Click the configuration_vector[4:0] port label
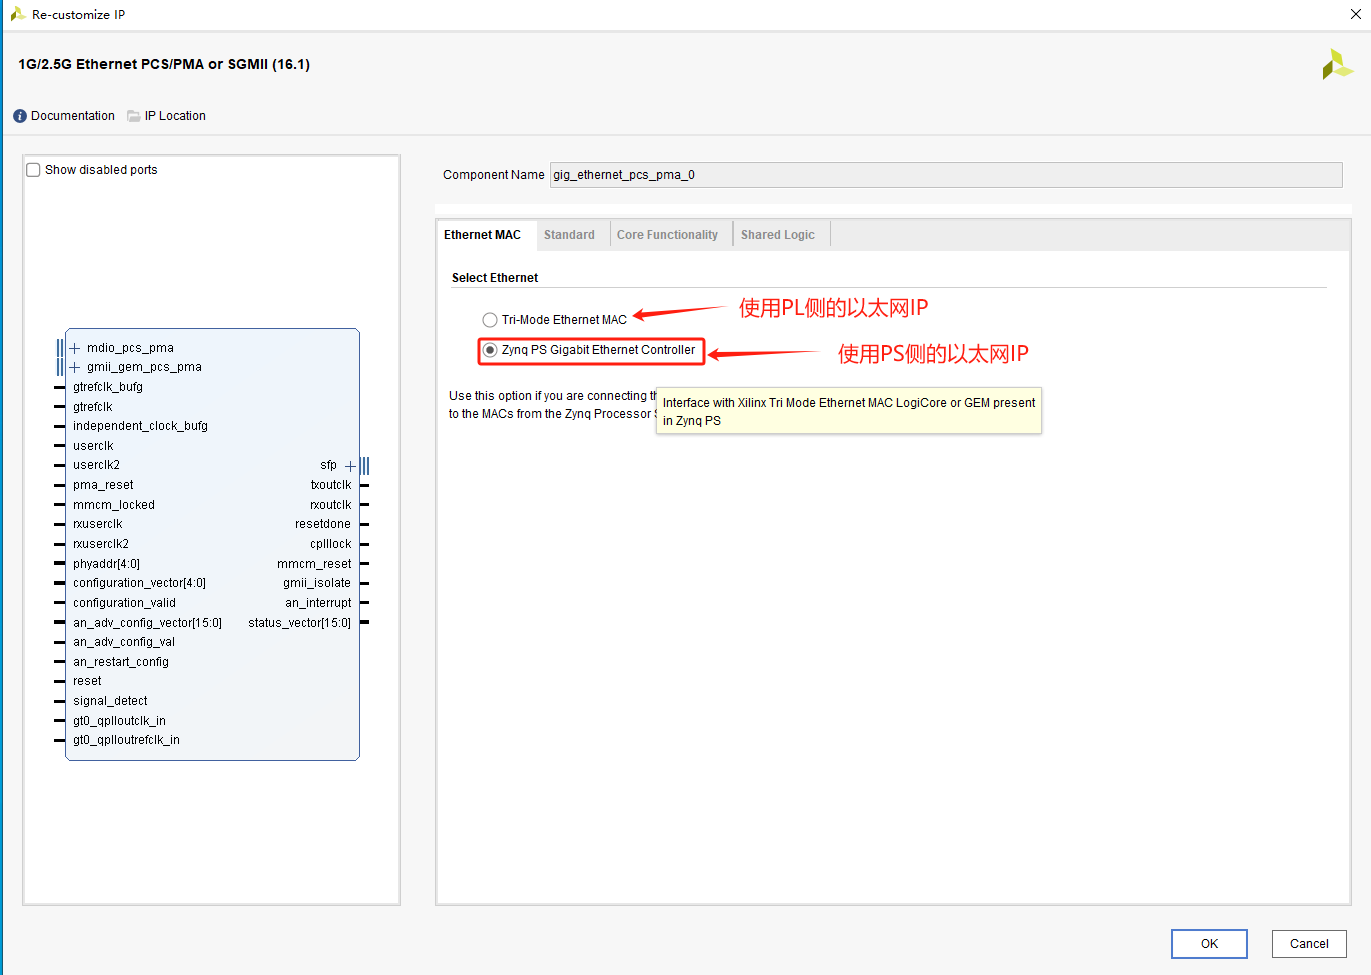Image resolution: width=1371 pixels, height=975 pixels. [x=139, y=583]
